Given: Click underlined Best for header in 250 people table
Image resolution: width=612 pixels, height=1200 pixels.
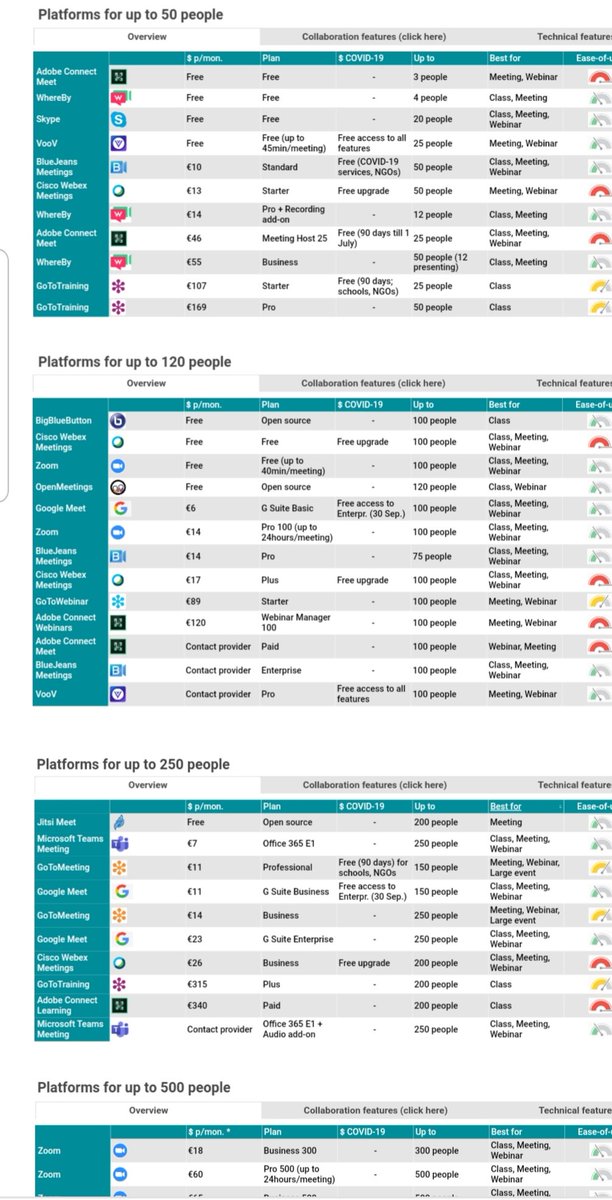Looking at the screenshot, I should point(505,806).
